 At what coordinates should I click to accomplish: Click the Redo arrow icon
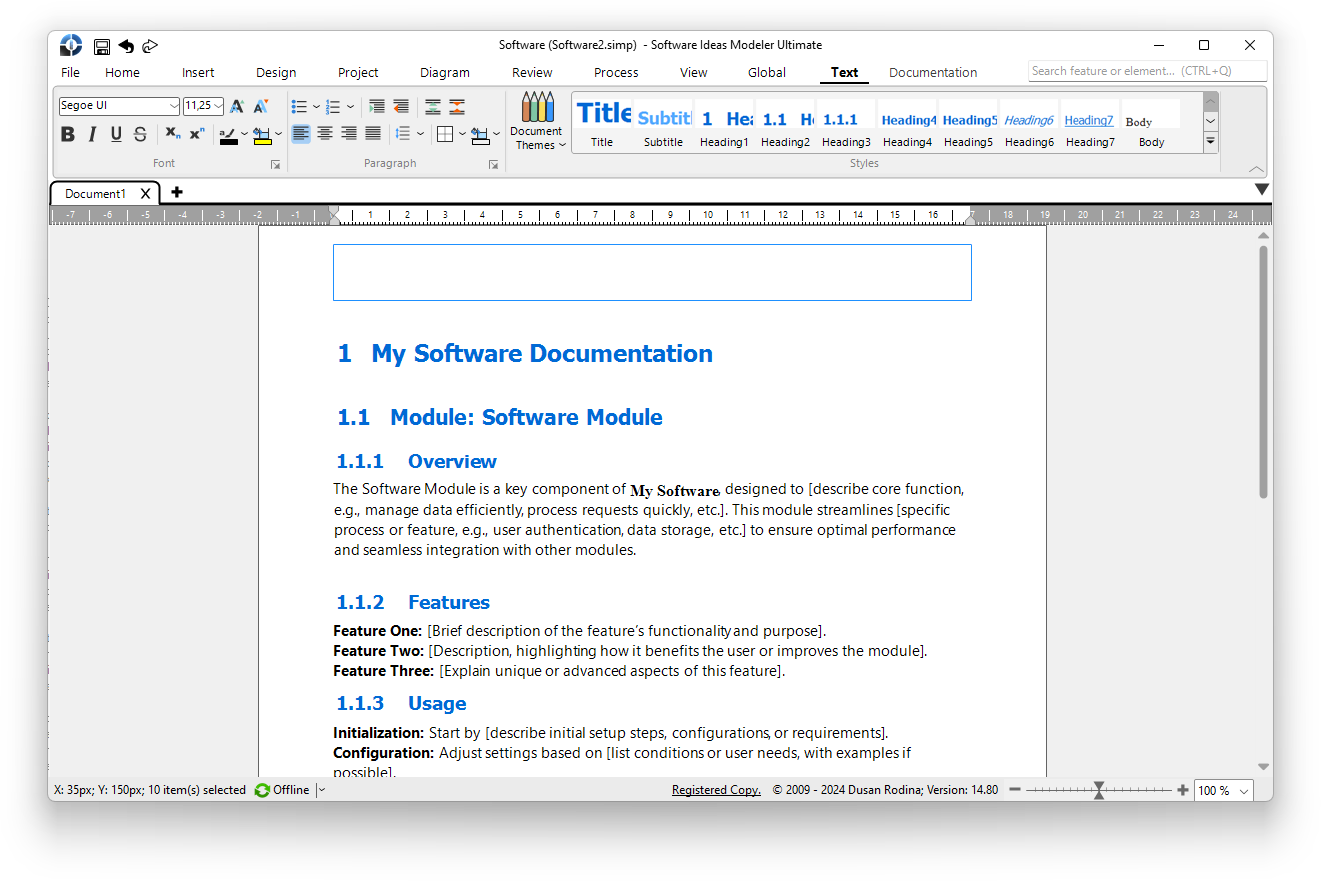pos(150,46)
